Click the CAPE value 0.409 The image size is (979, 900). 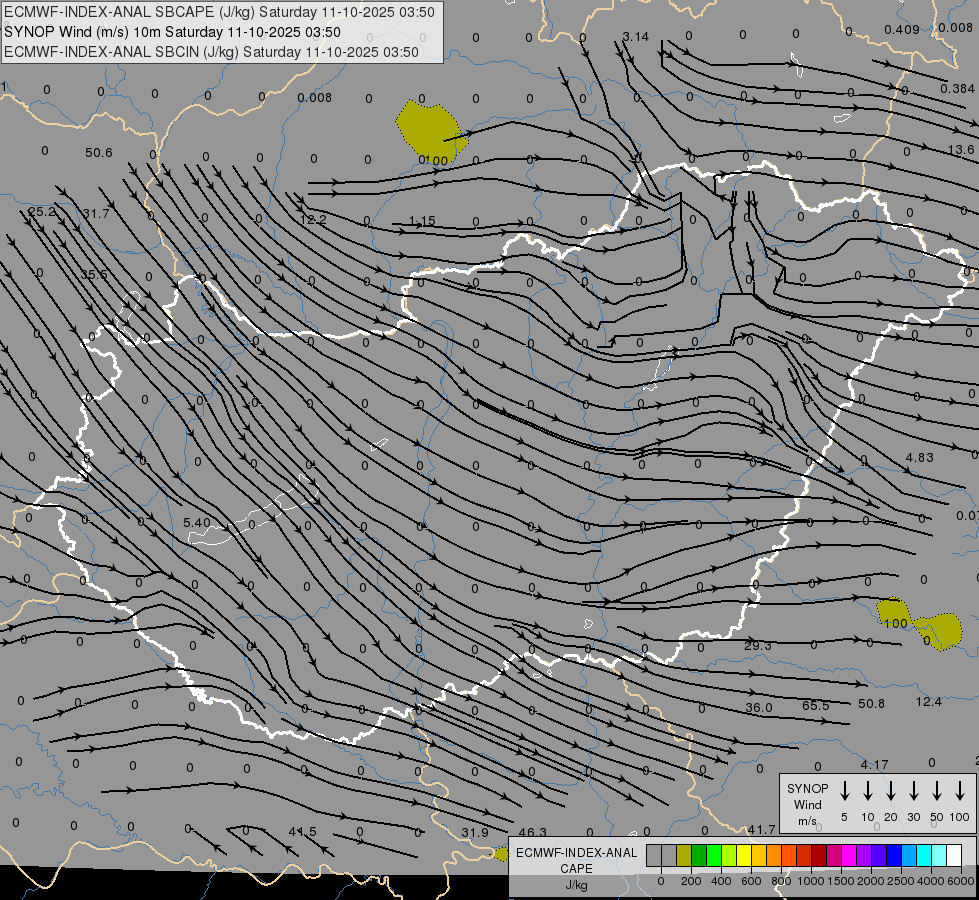point(902,29)
